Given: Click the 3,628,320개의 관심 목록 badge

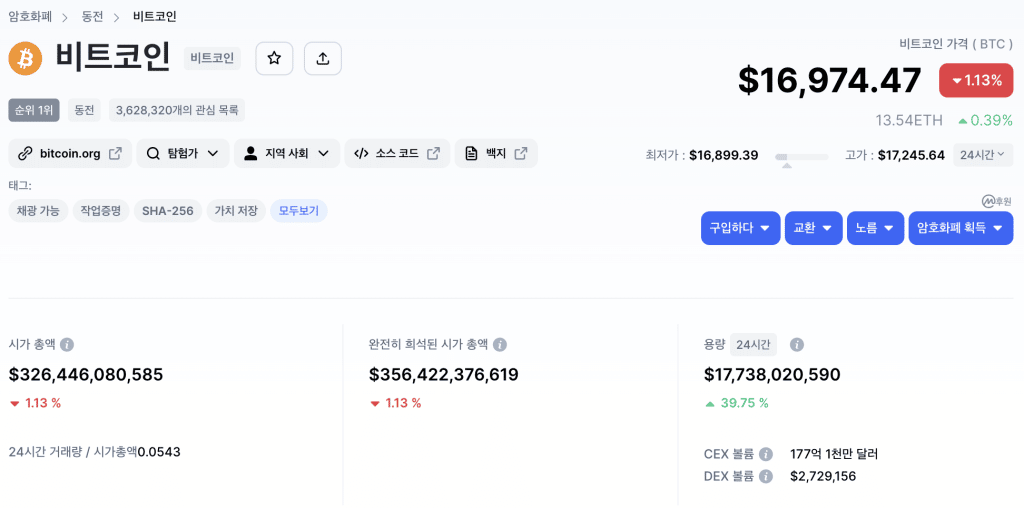Looking at the screenshot, I should (x=176, y=110).
